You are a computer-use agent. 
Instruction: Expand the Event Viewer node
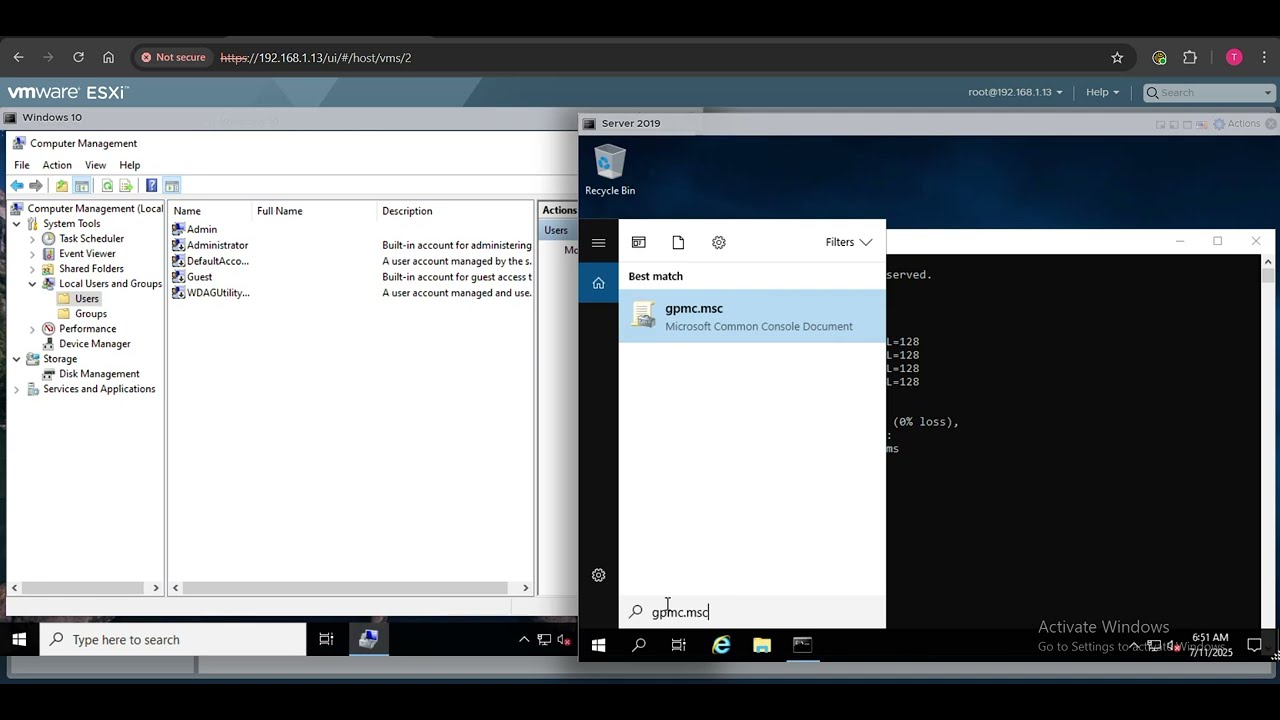click(32, 254)
